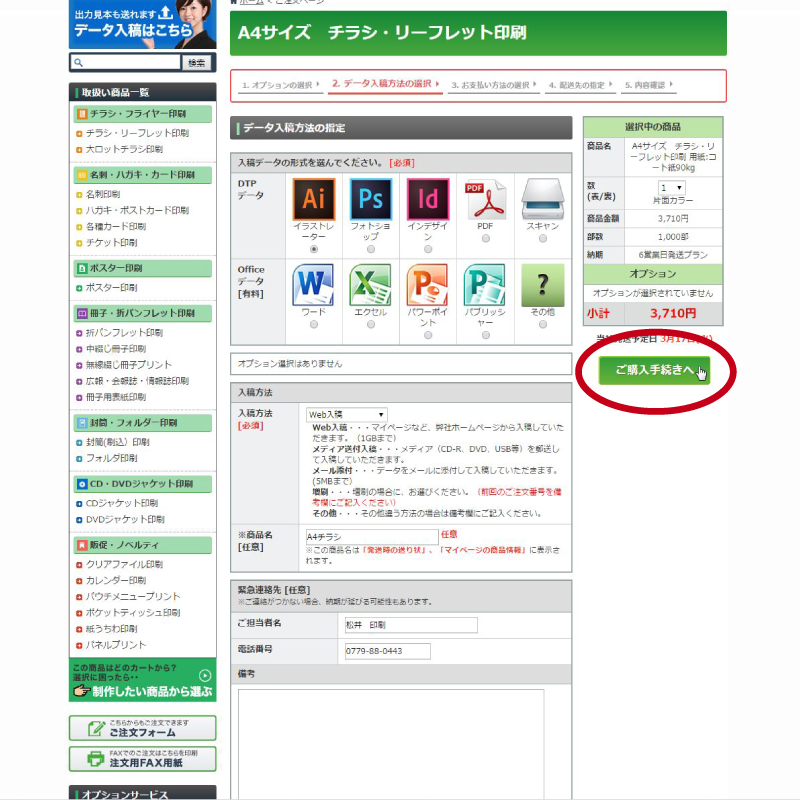The image size is (800, 800).
Task: Open the 無線綴じ冊子プリント link
Action: coord(129,365)
